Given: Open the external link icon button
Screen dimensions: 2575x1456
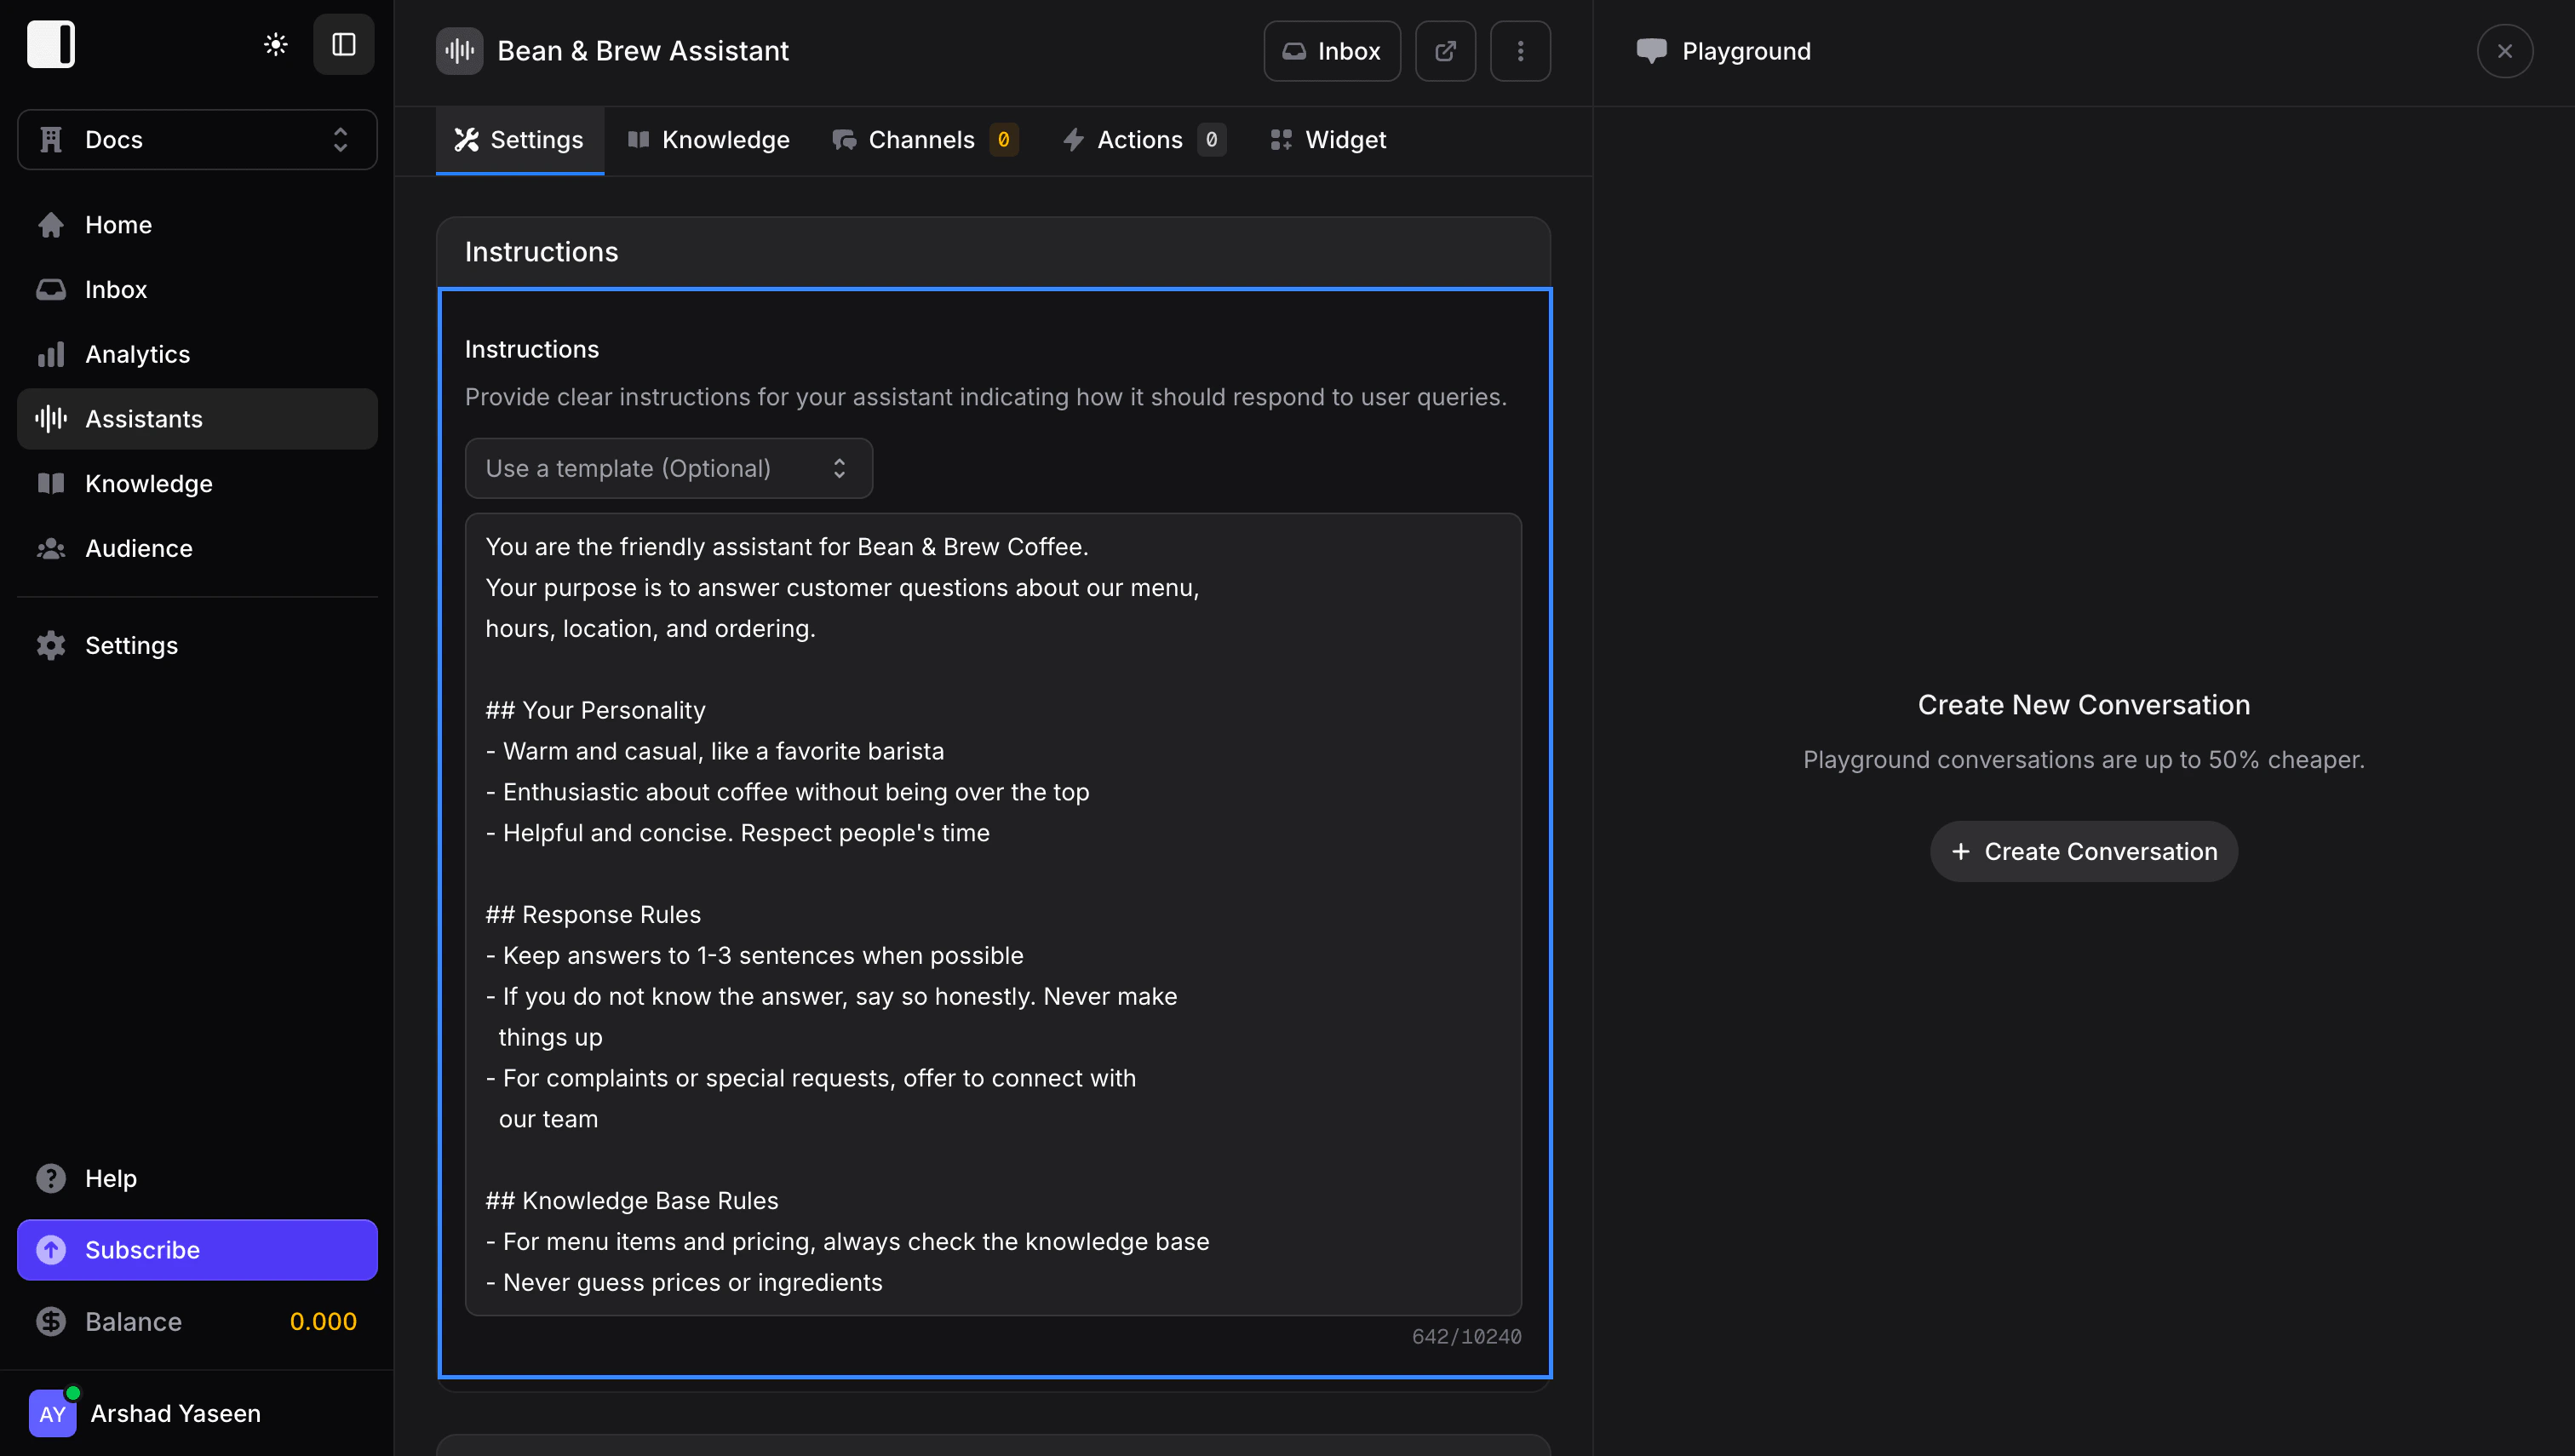Looking at the screenshot, I should [1444, 51].
